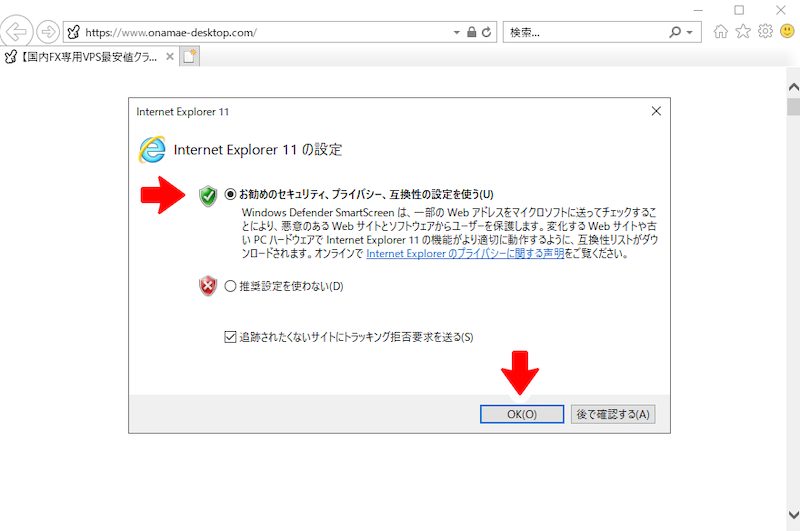Click the browser Forward arrow button
This screenshot has width=800, height=531.
point(48,32)
